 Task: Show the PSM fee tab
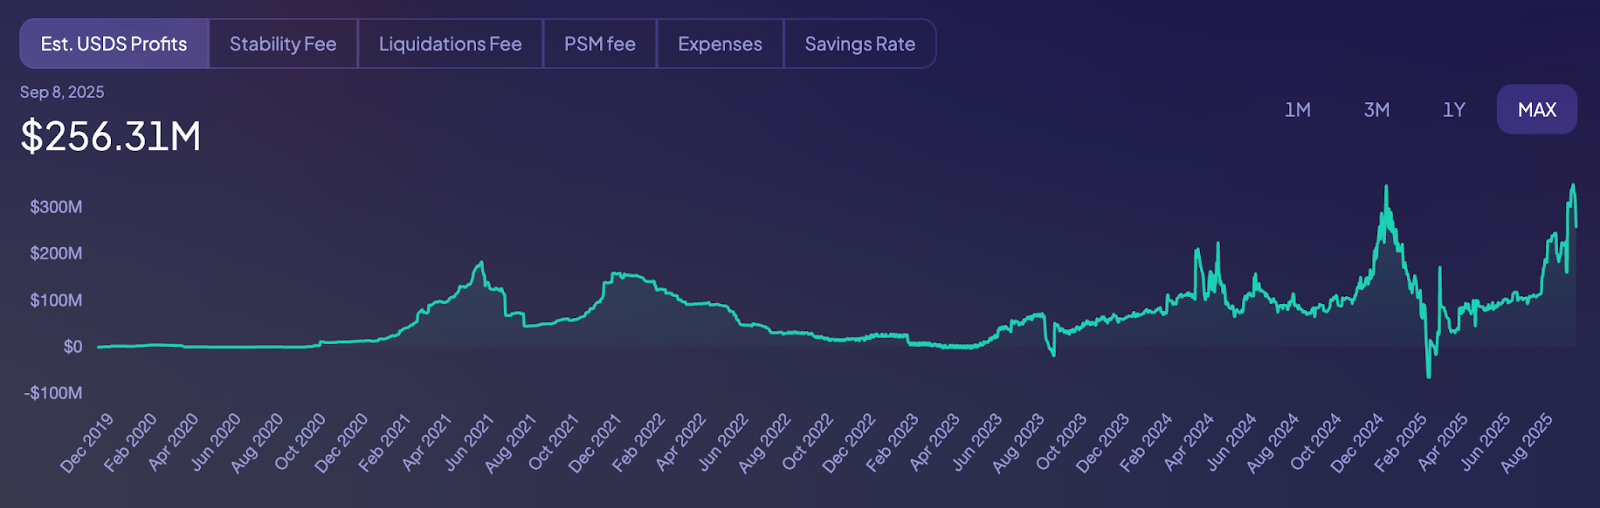599,44
